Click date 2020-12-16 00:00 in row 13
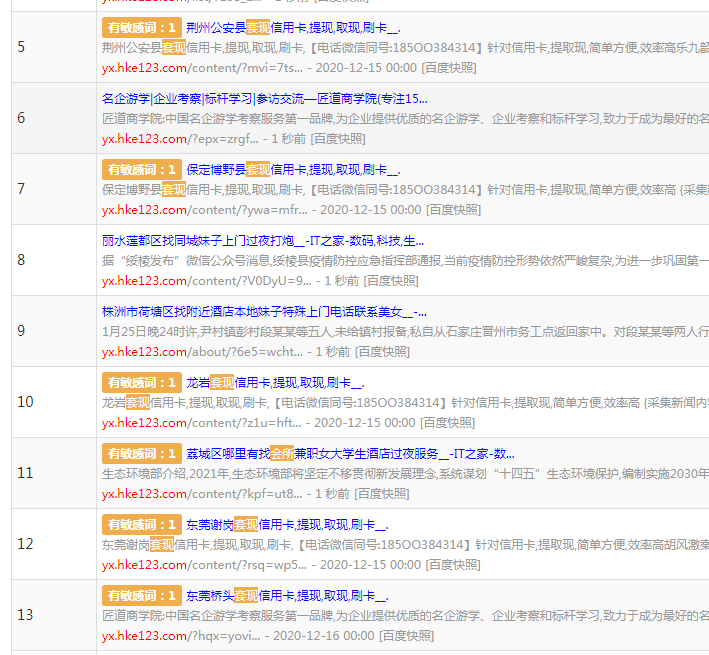Screen dimensions: 709x655 tap(323, 636)
